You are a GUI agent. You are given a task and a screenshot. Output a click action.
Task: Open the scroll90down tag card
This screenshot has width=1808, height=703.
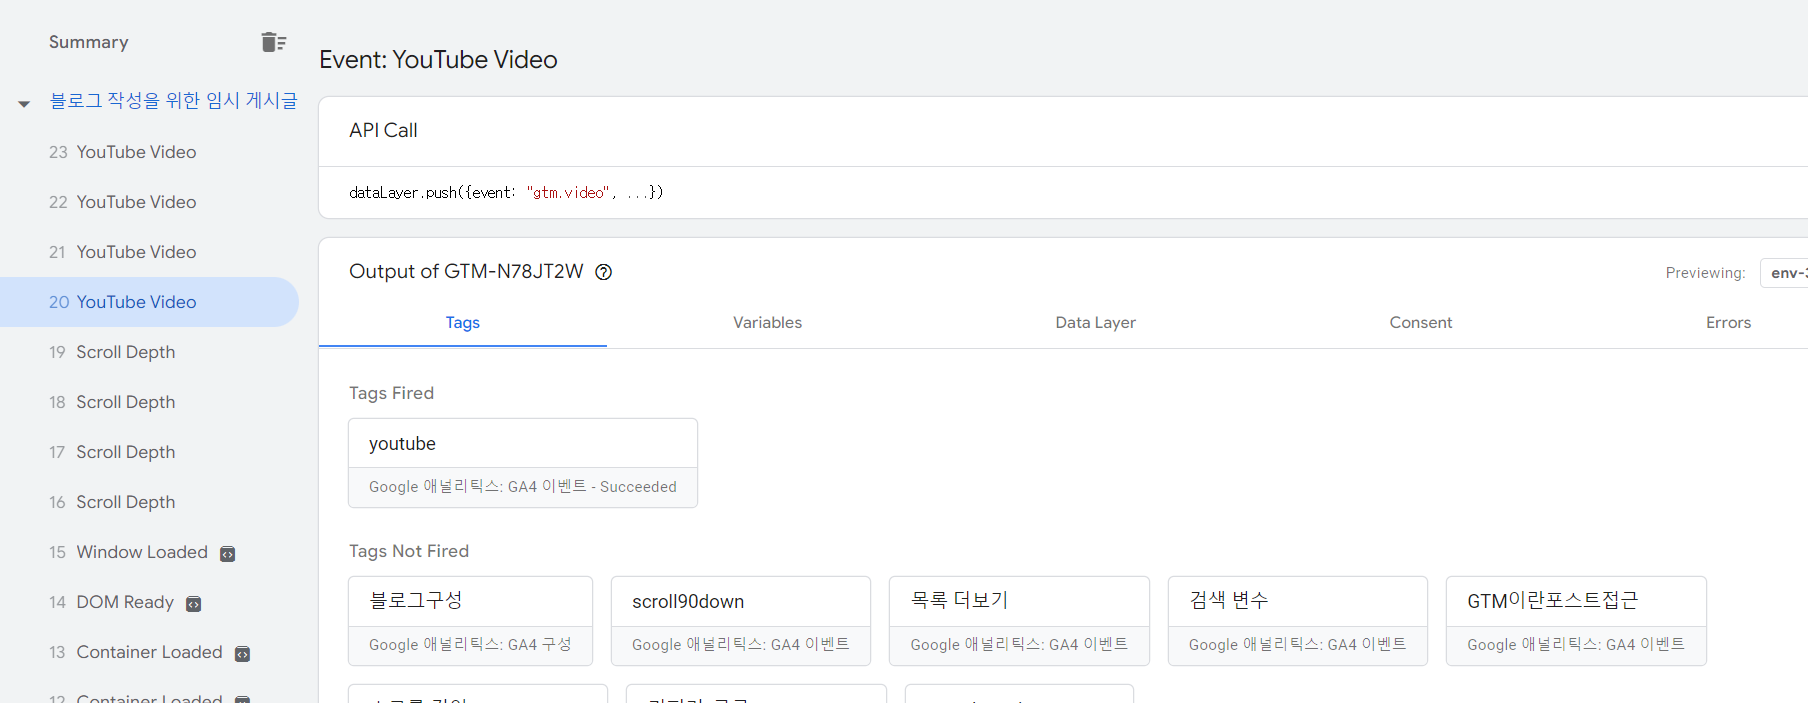coord(741,621)
